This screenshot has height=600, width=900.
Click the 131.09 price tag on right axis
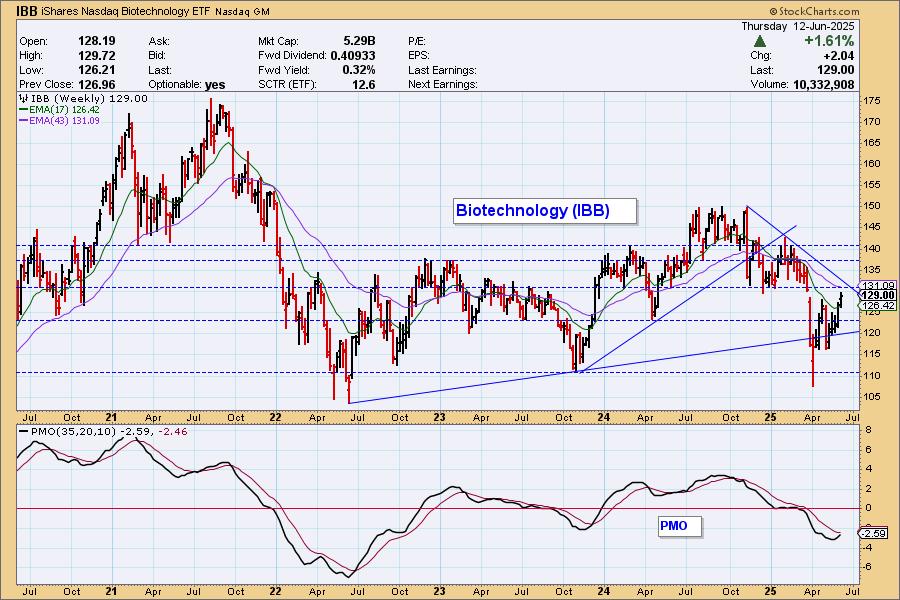tap(879, 285)
